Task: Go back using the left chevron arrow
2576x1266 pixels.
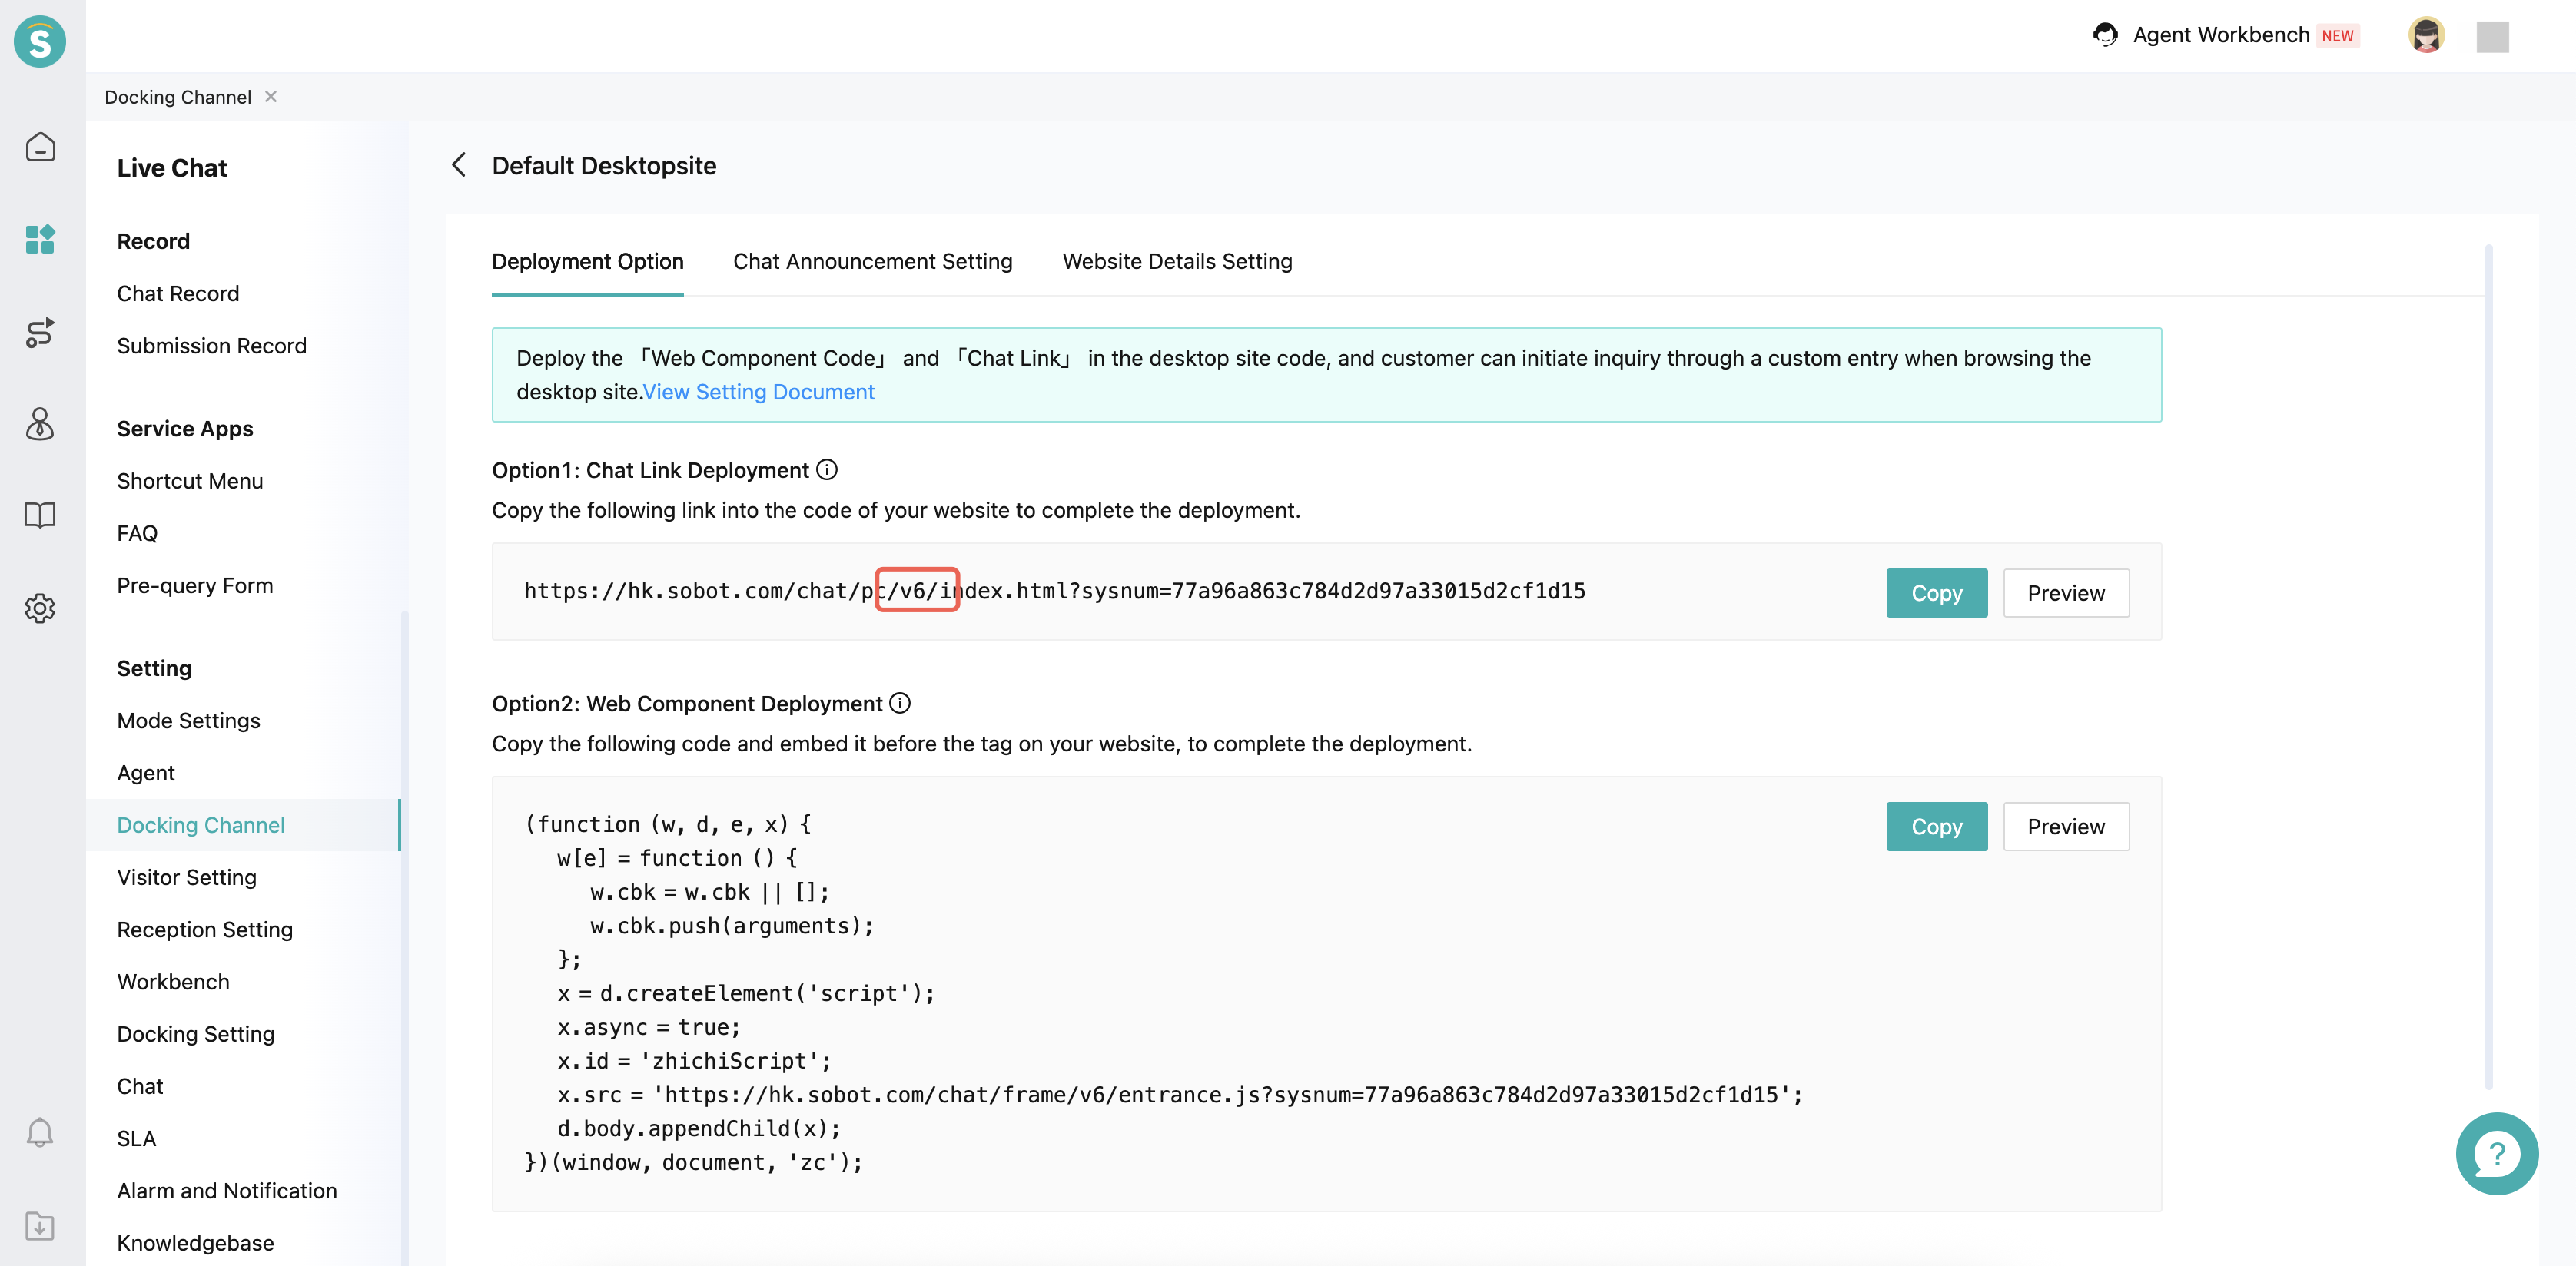Action: tap(459, 165)
